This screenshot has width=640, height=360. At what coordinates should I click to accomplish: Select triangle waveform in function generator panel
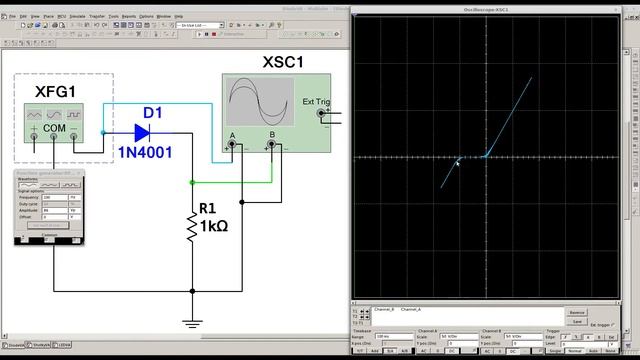[49, 185]
